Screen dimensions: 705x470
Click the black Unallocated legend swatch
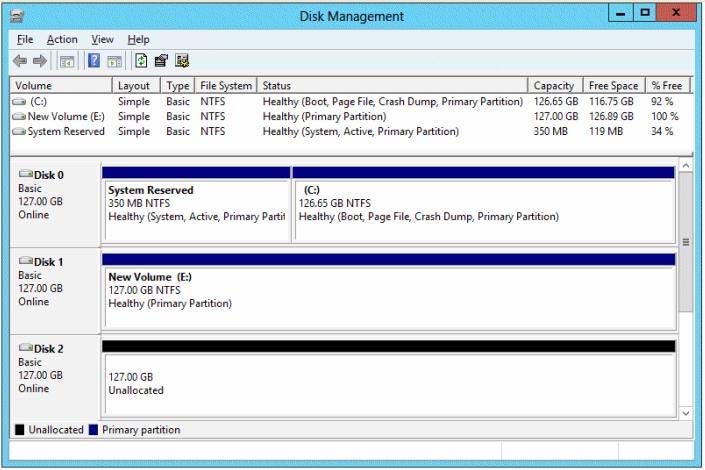click(19, 430)
